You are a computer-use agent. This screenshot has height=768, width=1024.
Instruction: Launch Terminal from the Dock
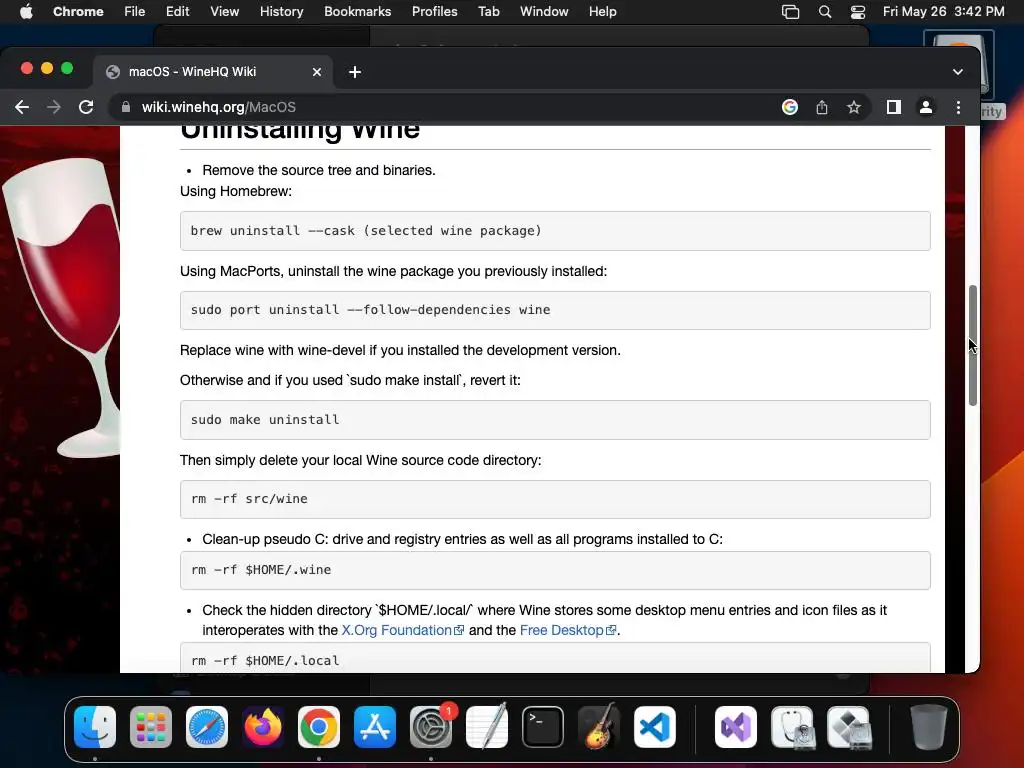coord(543,727)
